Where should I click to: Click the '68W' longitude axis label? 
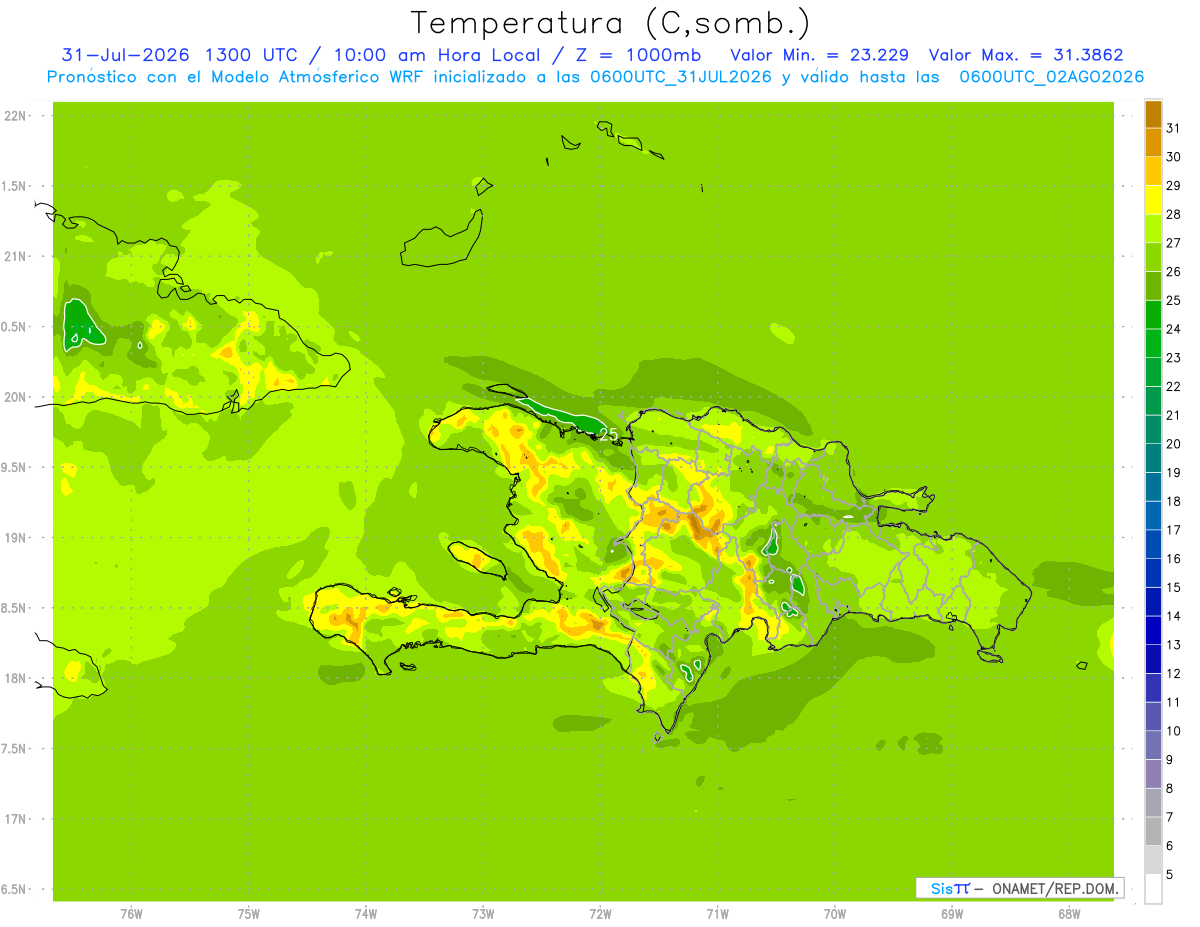[1068, 914]
